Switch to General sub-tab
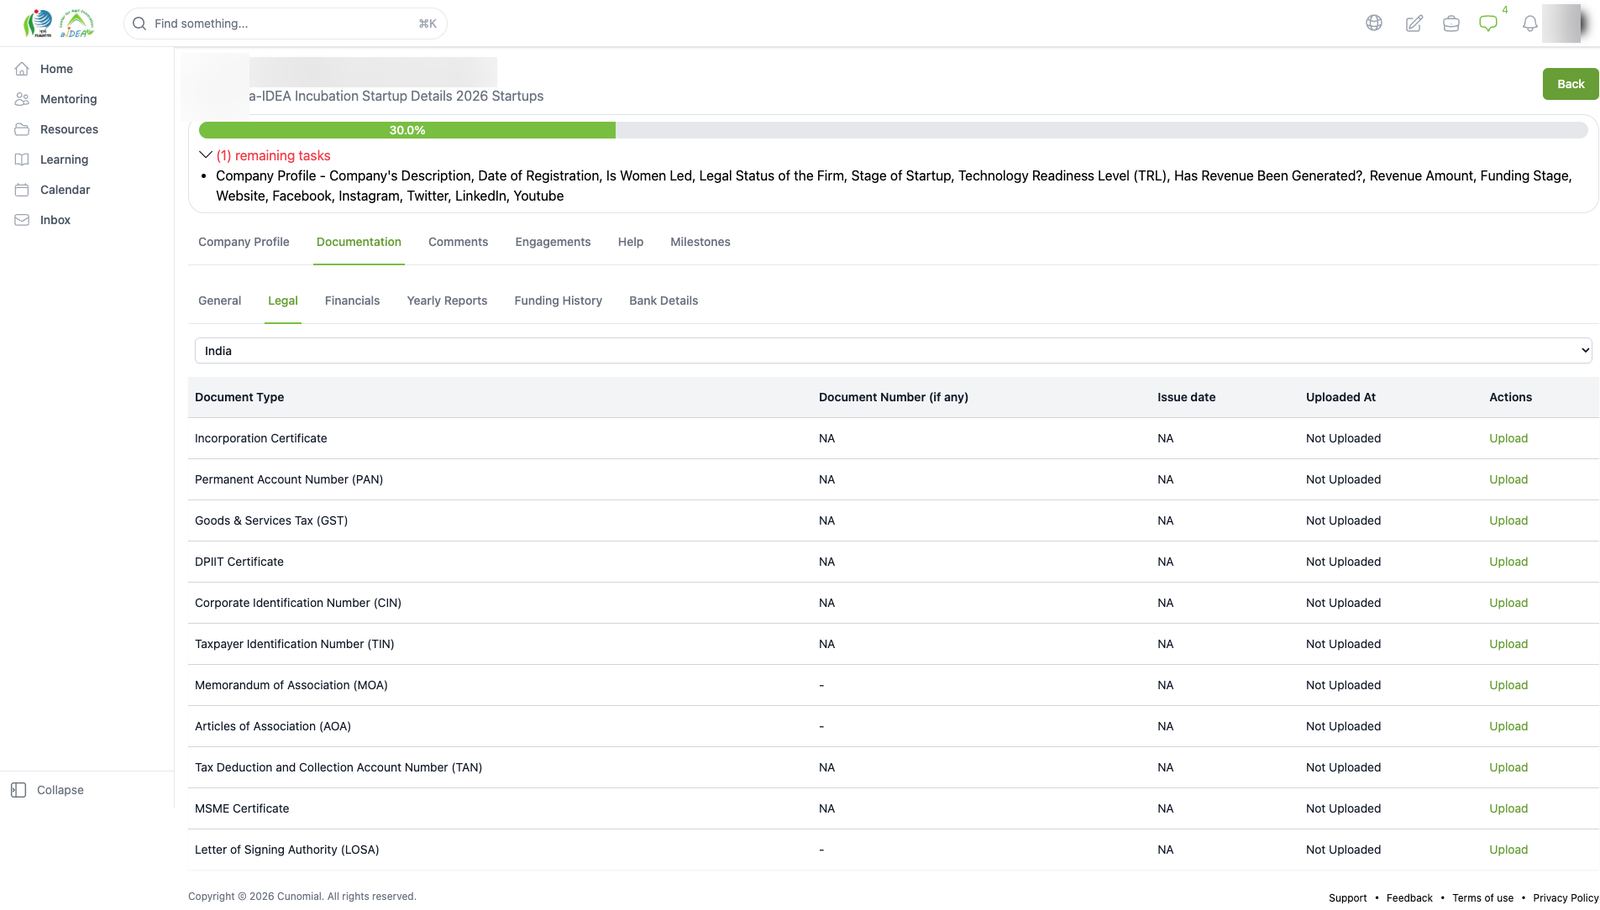Screen dimensions: 1600x910 click(220, 301)
